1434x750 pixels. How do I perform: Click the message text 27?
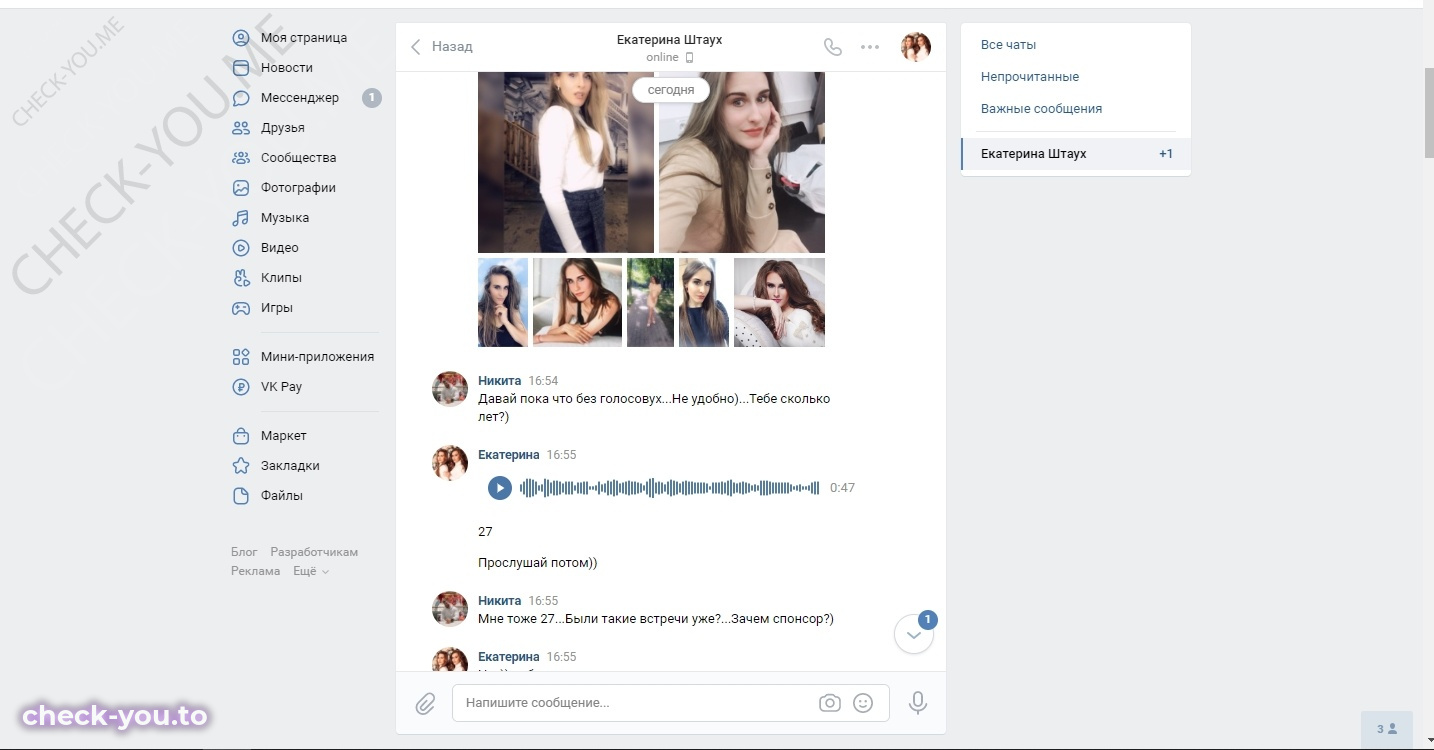click(x=485, y=532)
